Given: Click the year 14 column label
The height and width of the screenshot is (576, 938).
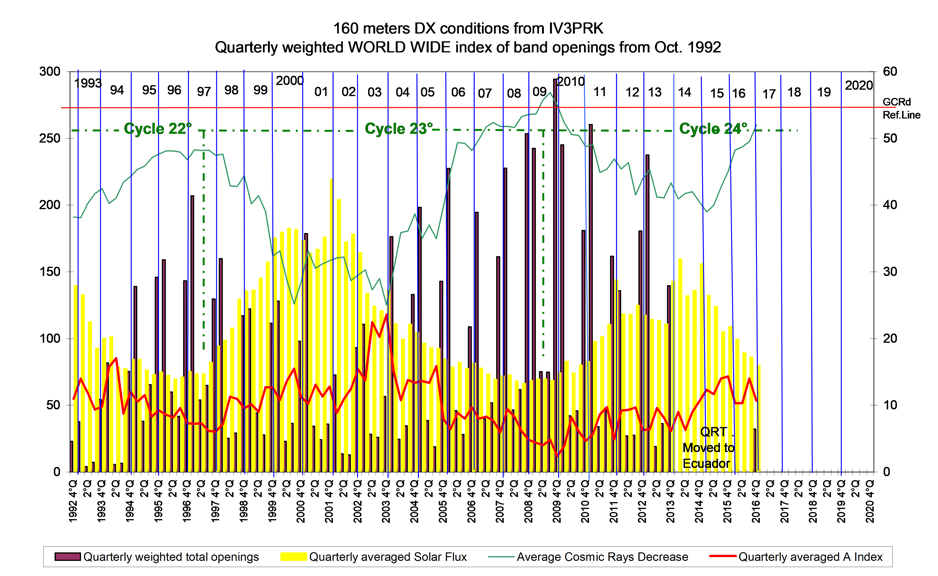Looking at the screenshot, I should [684, 92].
